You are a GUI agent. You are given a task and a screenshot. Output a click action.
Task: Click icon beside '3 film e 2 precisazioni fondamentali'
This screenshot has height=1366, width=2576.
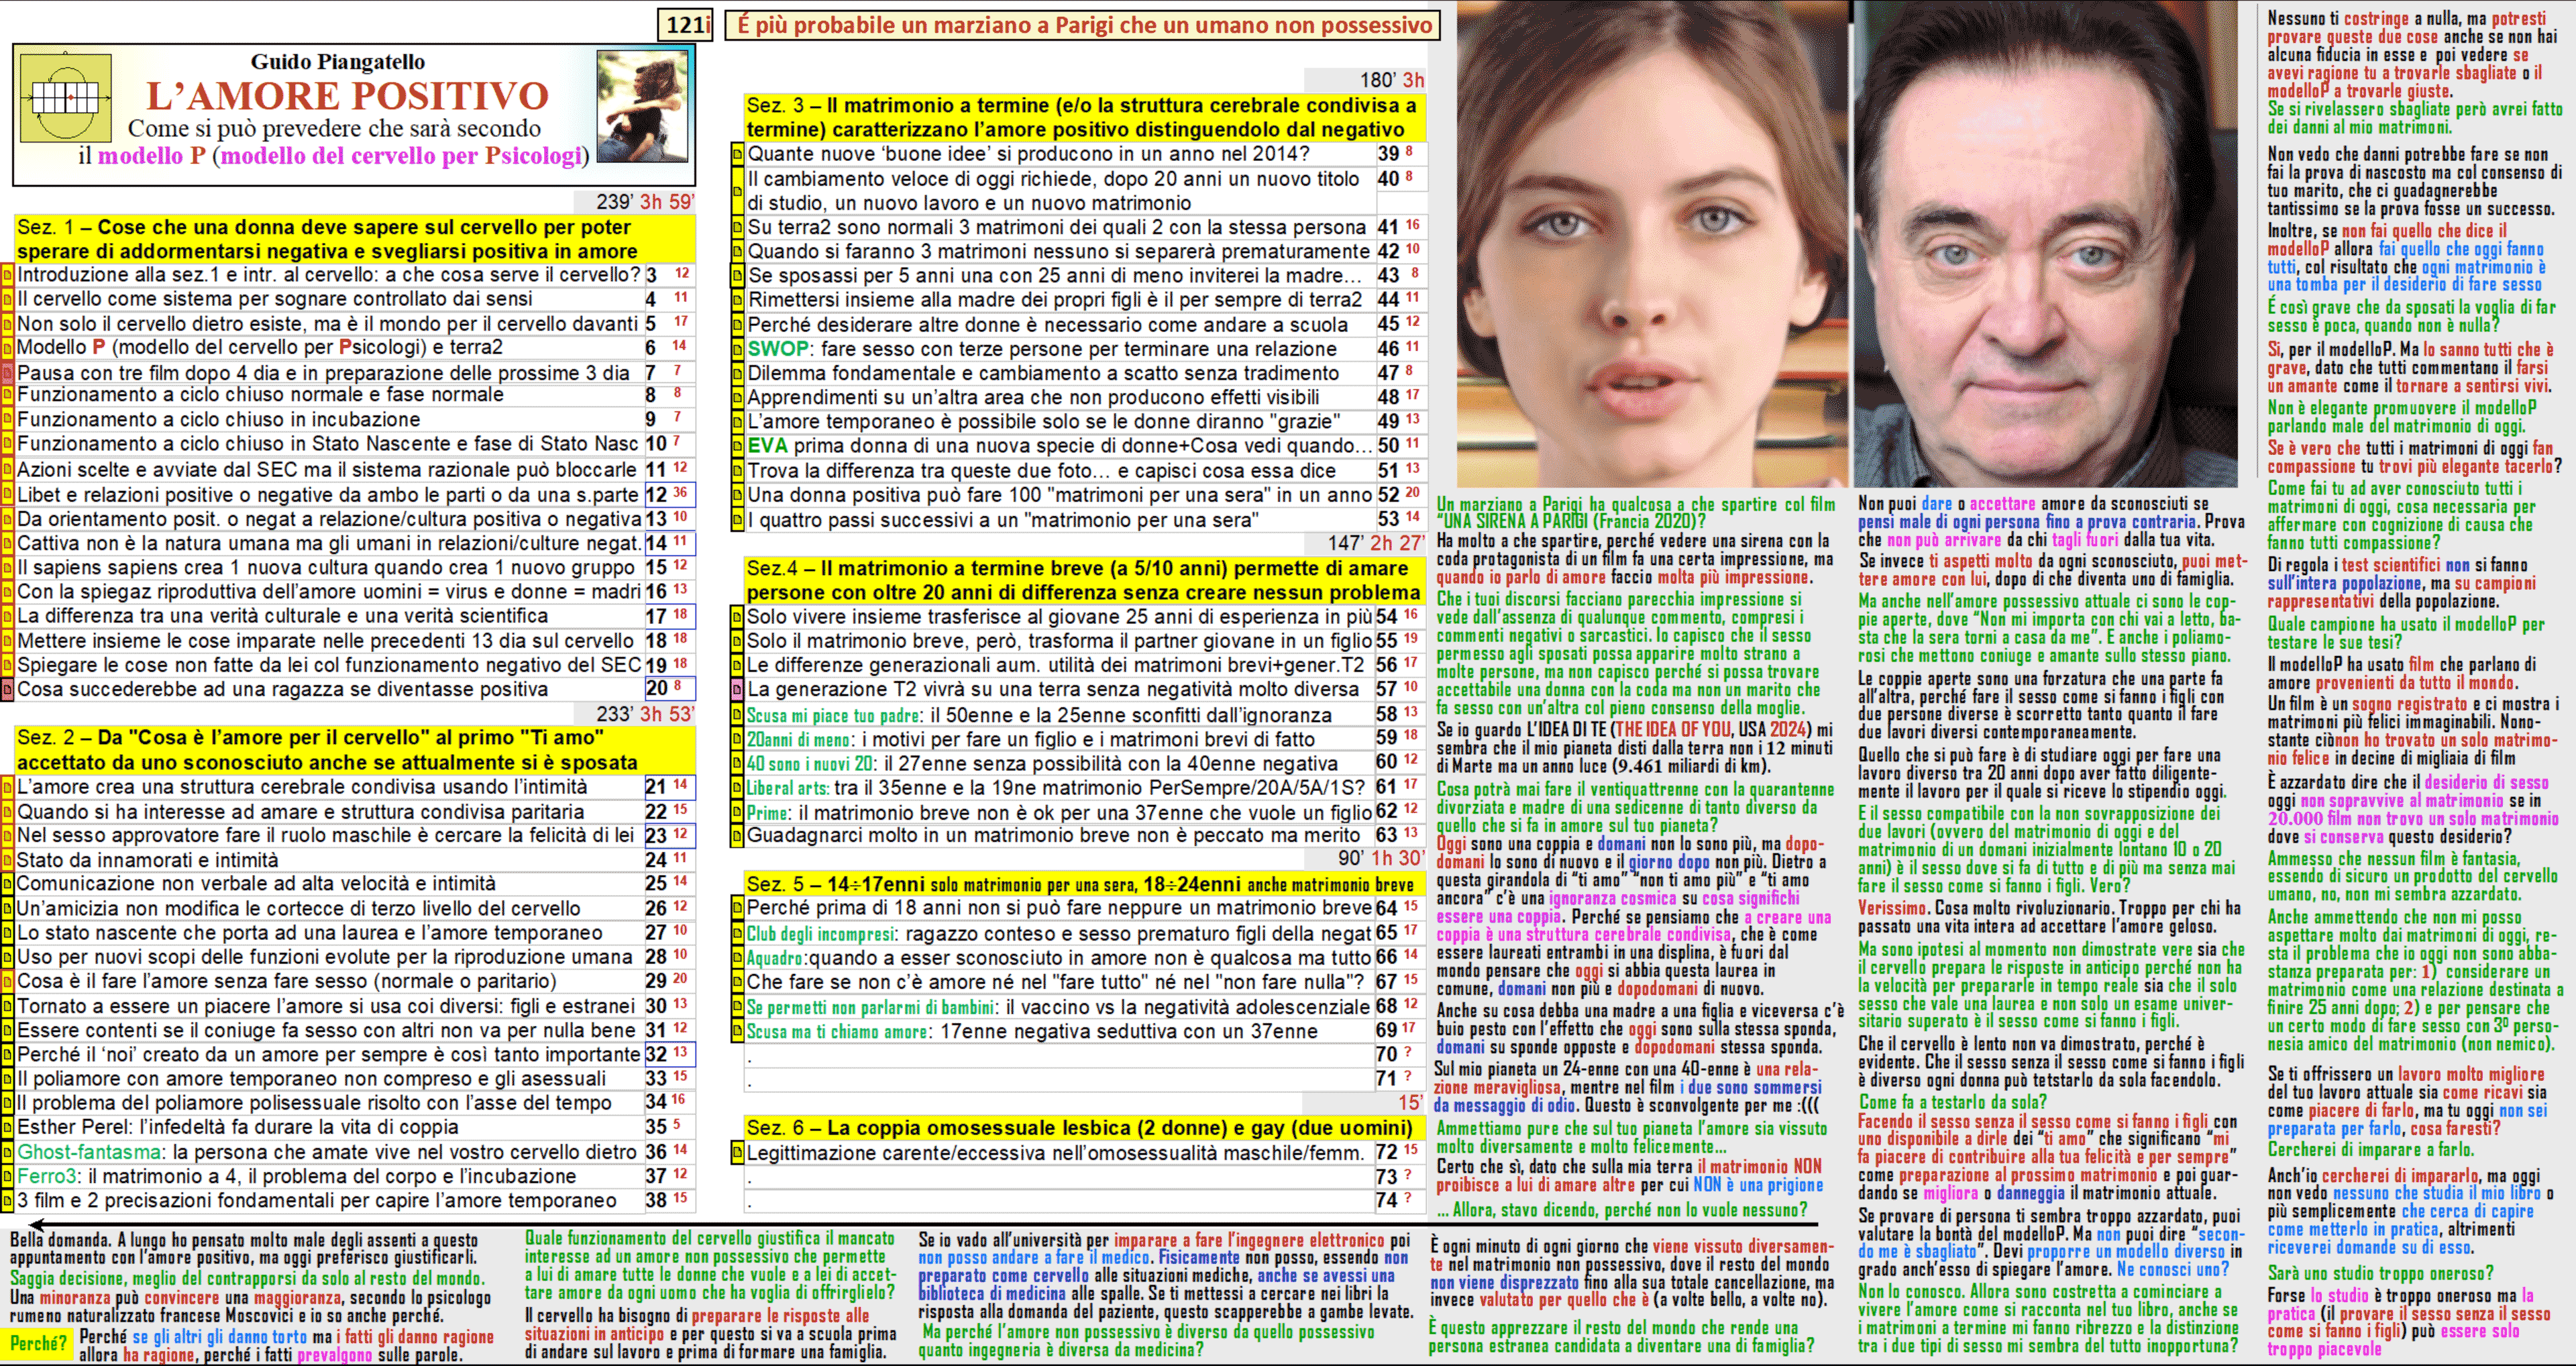click(x=8, y=1200)
